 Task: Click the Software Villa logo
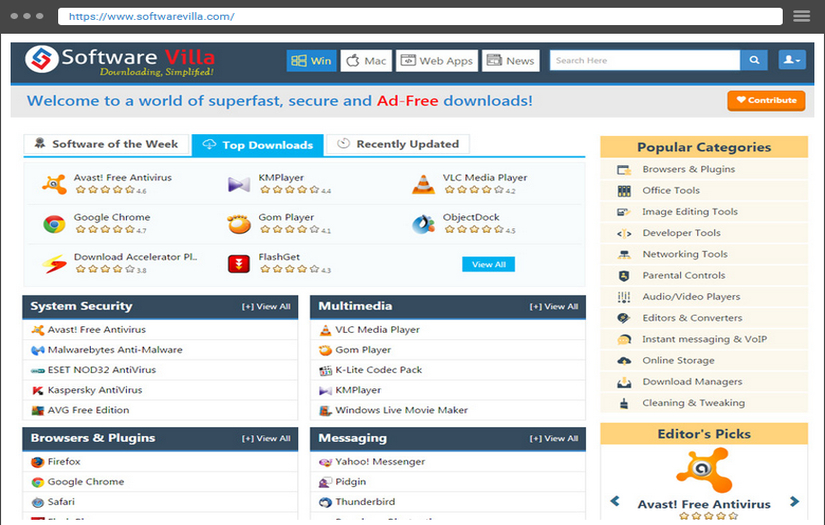120,60
